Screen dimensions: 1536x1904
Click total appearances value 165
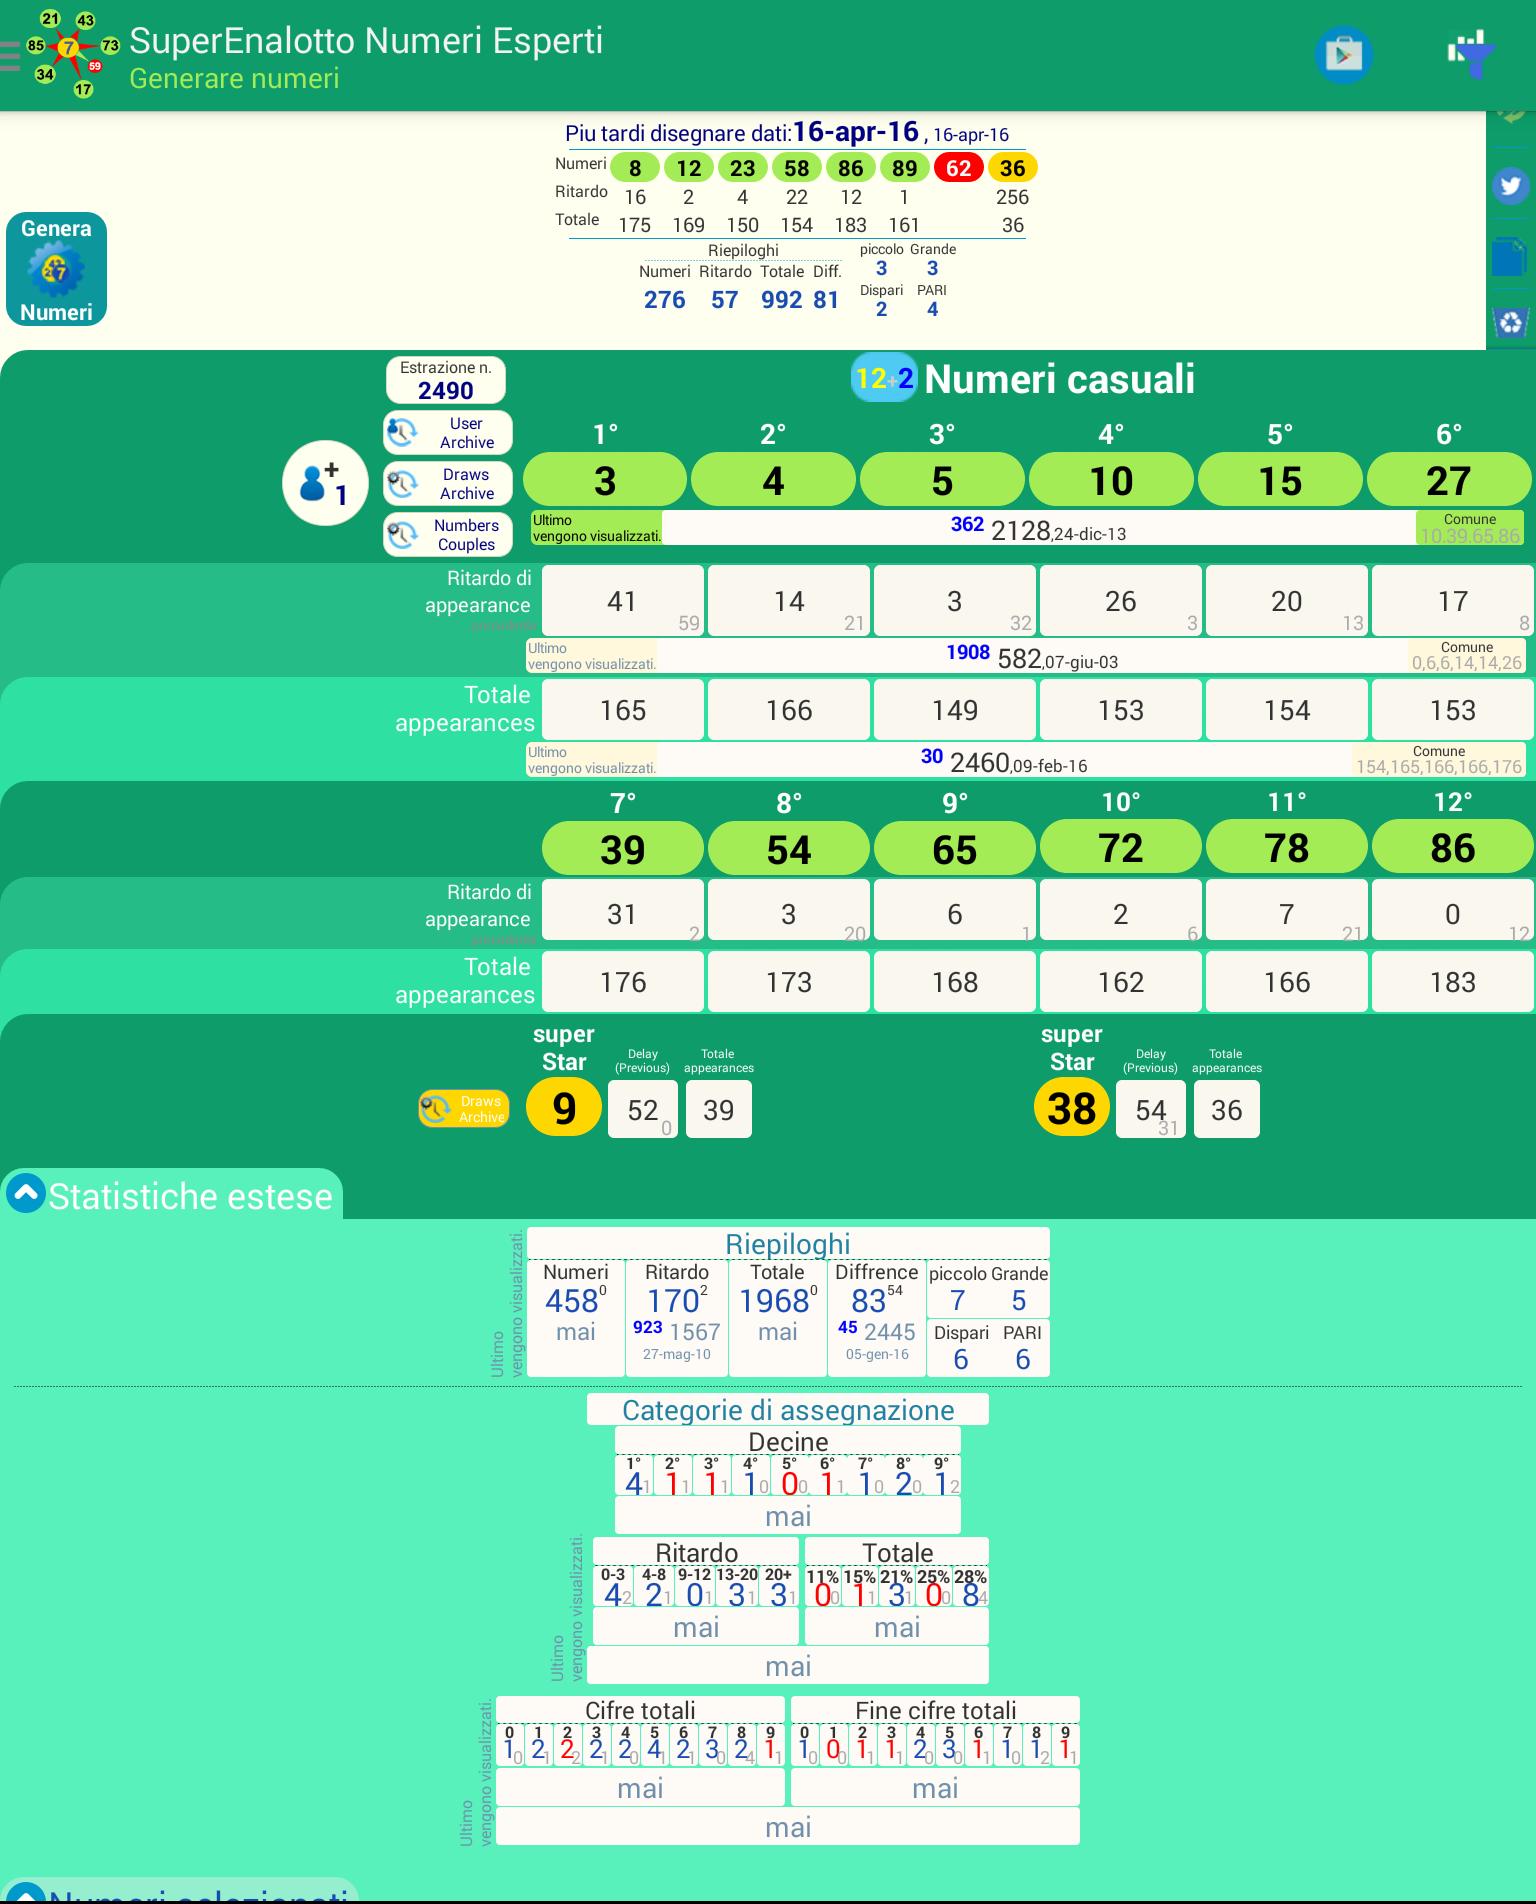tap(622, 710)
